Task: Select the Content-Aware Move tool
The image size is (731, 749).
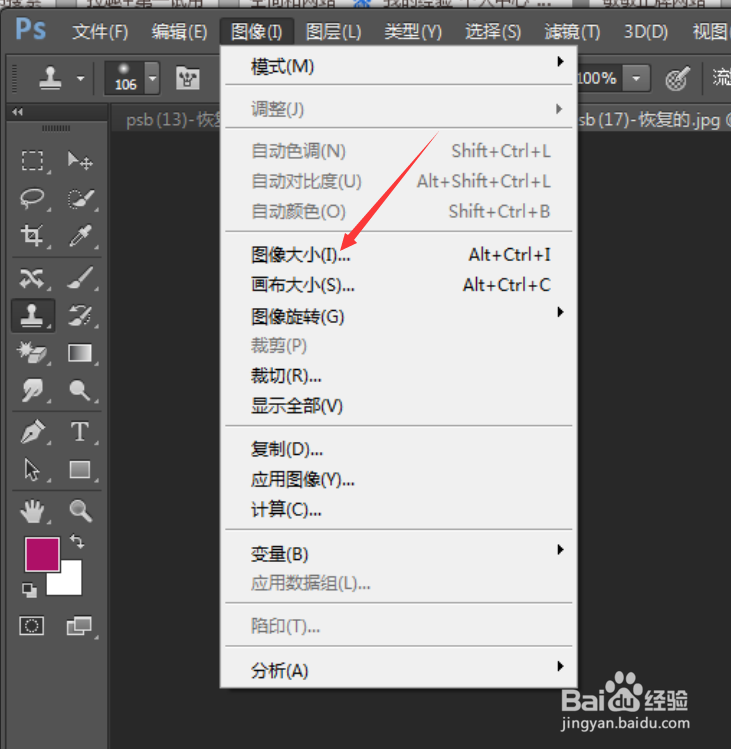Action: point(32,278)
